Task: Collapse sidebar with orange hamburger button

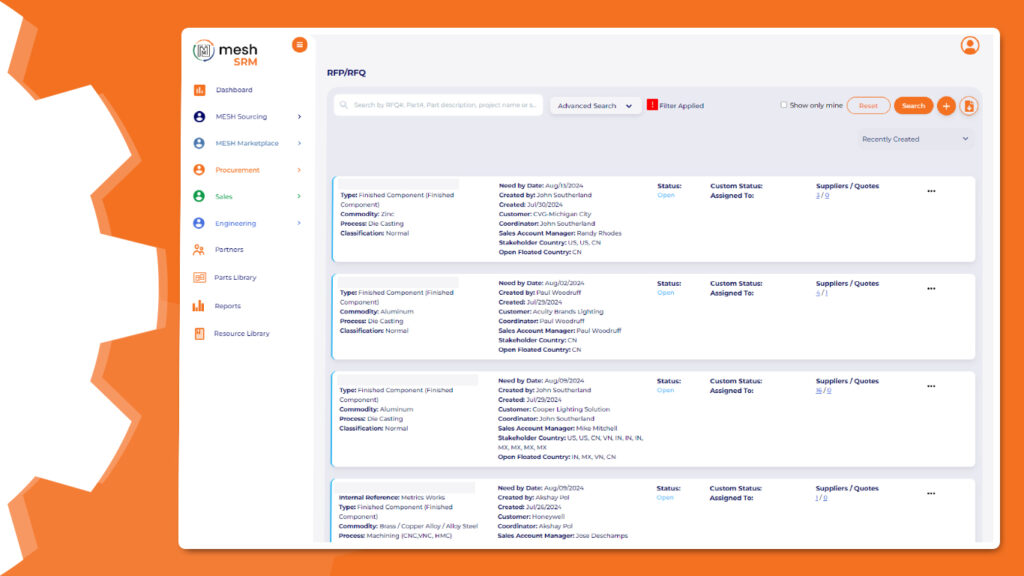Action: pos(299,44)
